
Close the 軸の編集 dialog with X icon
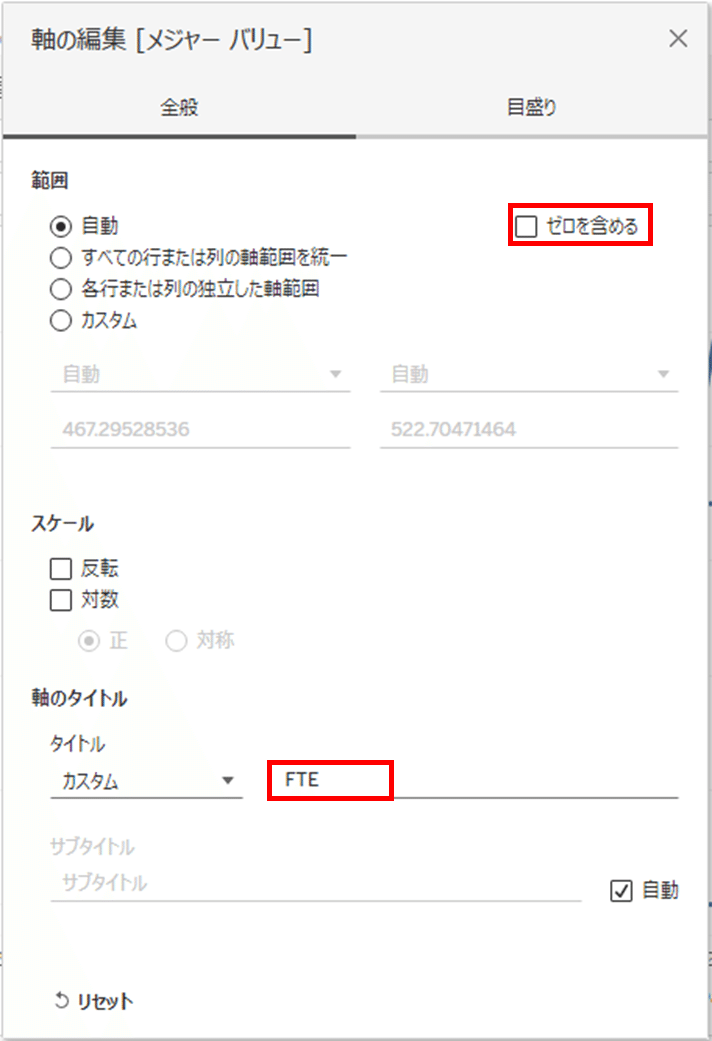pos(677,39)
